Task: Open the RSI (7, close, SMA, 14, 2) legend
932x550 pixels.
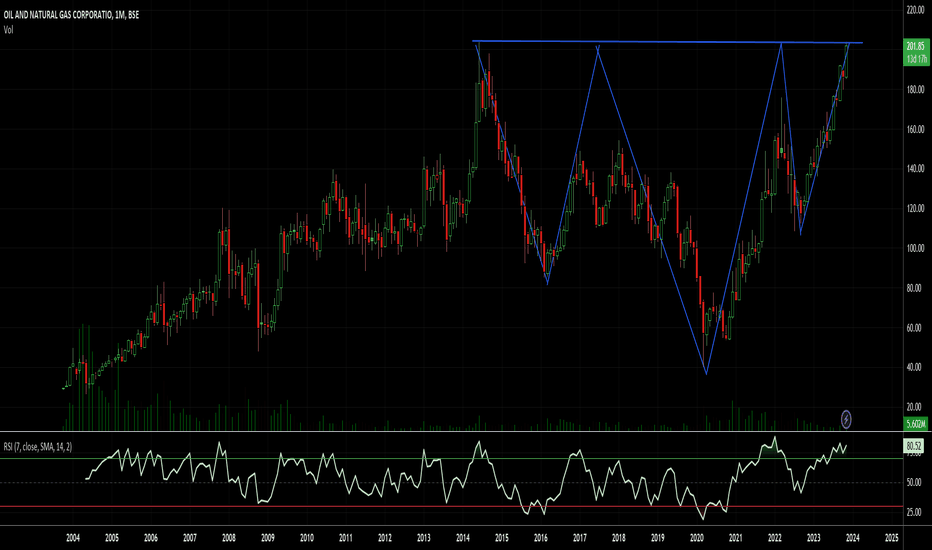Action: click(37, 447)
